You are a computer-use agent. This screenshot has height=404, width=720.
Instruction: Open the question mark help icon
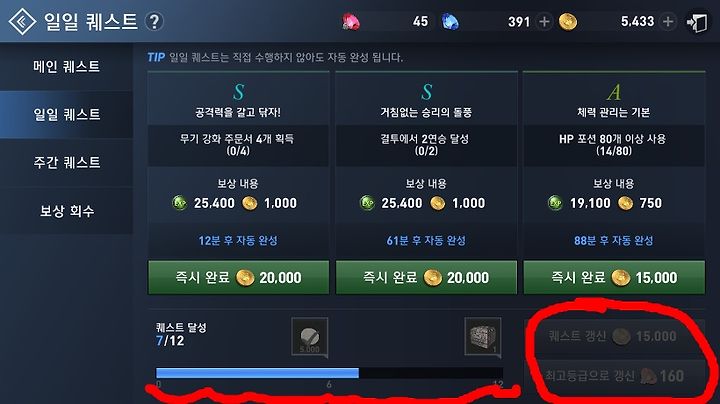pyautogui.click(x=154, y=22)
